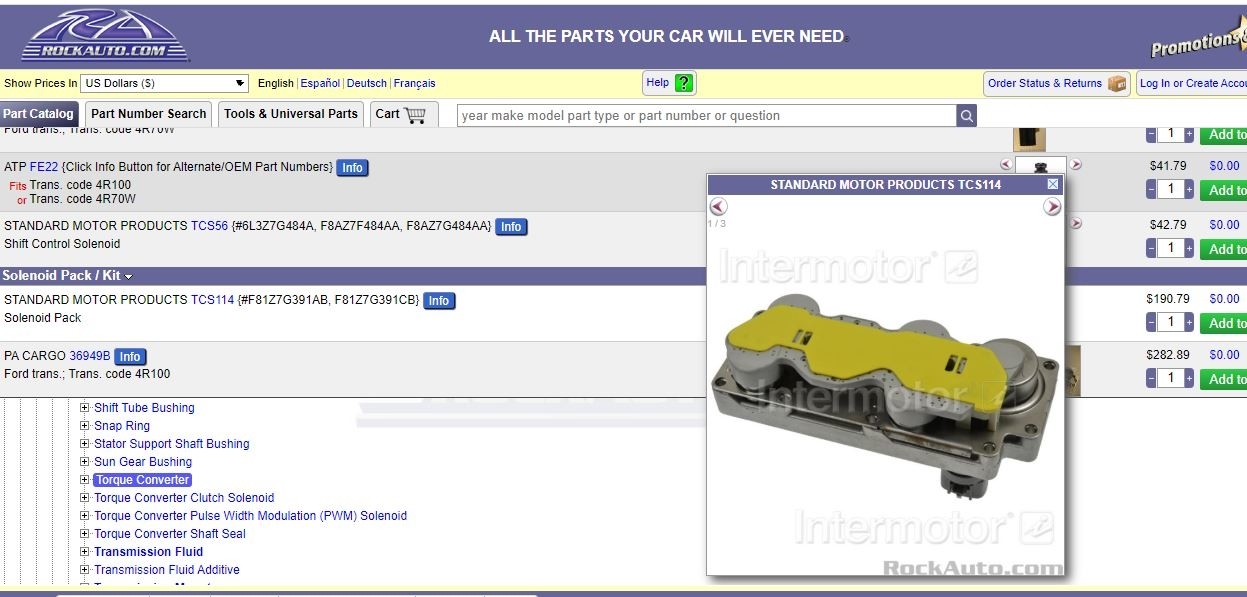Click Info button for TCS56
This screenshot has width=1247, height=597.
click(x=511, y=227)
